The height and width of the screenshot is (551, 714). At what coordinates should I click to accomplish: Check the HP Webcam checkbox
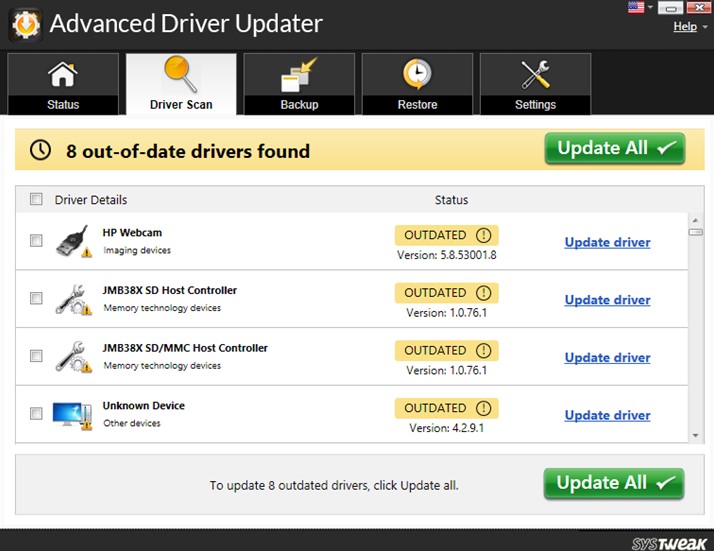click(36, 240)
